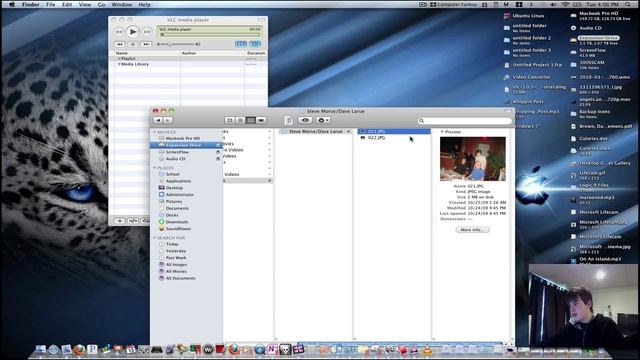Select file 022.JPG in Finder
The image size is (640, 360).
[376, 138]
